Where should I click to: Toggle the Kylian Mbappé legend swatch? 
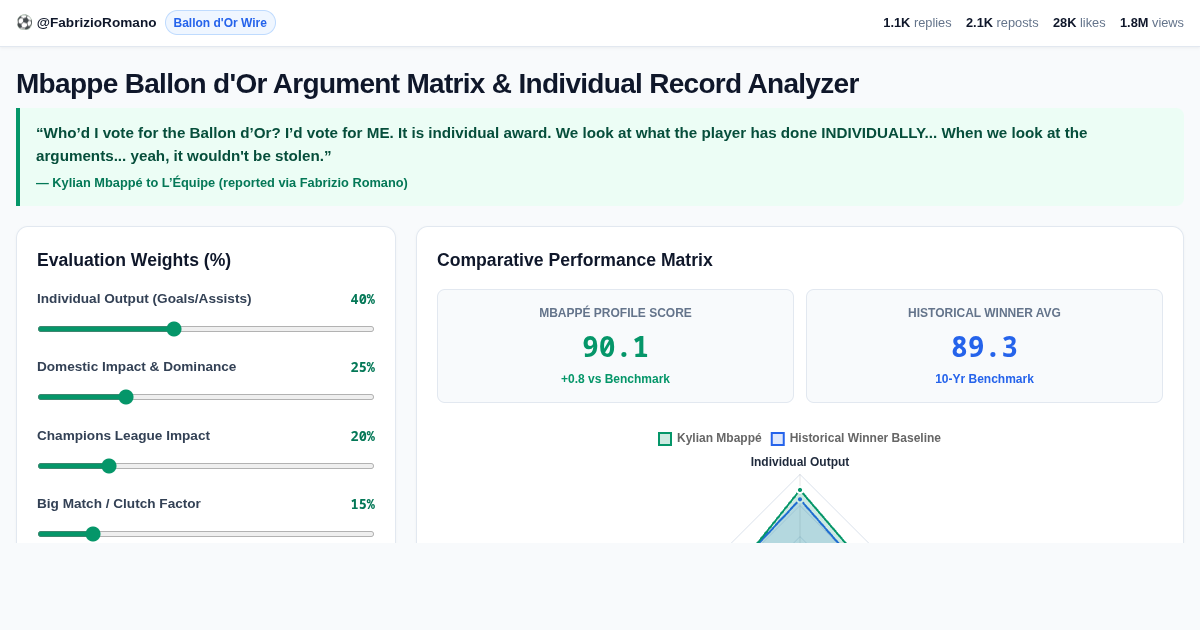665,439
